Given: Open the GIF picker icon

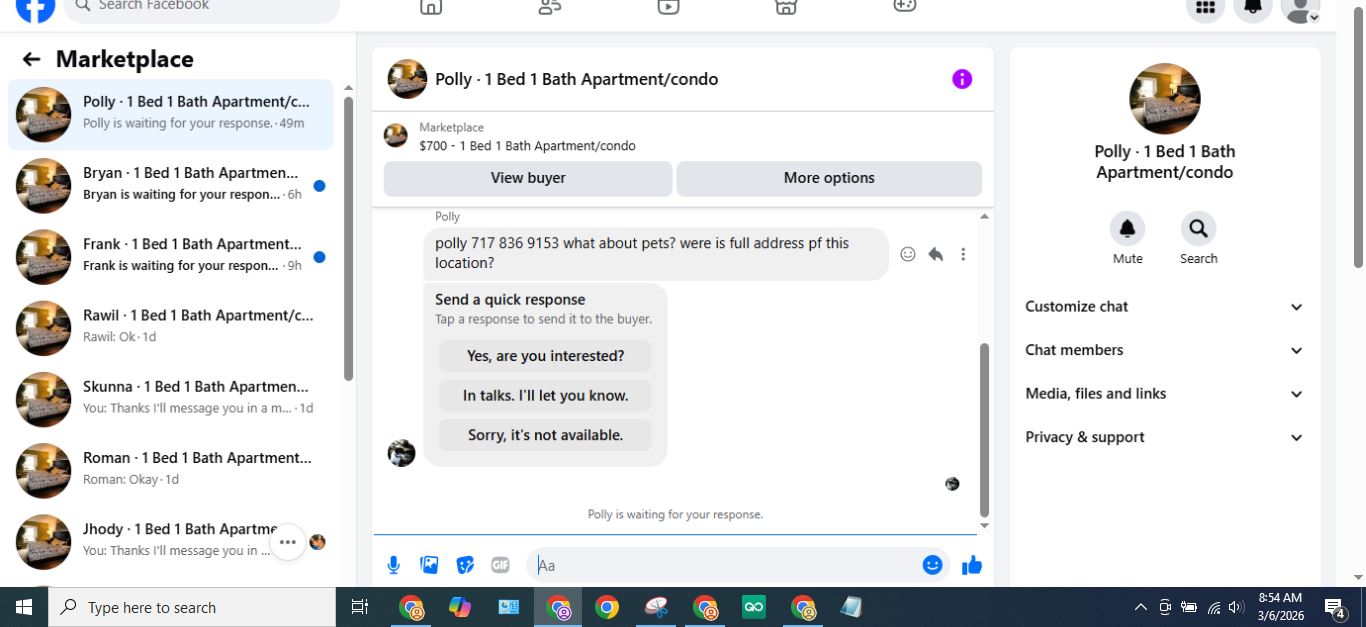Looking at the screenshot, I should (x=501, y=565).
